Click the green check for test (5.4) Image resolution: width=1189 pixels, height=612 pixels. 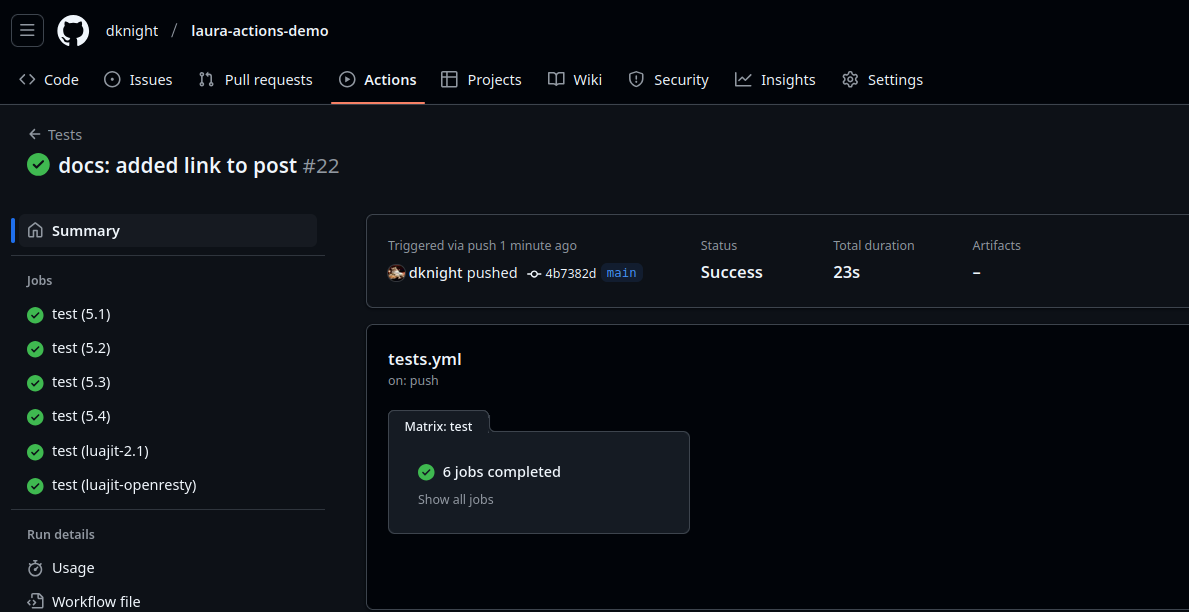(35, 417)
